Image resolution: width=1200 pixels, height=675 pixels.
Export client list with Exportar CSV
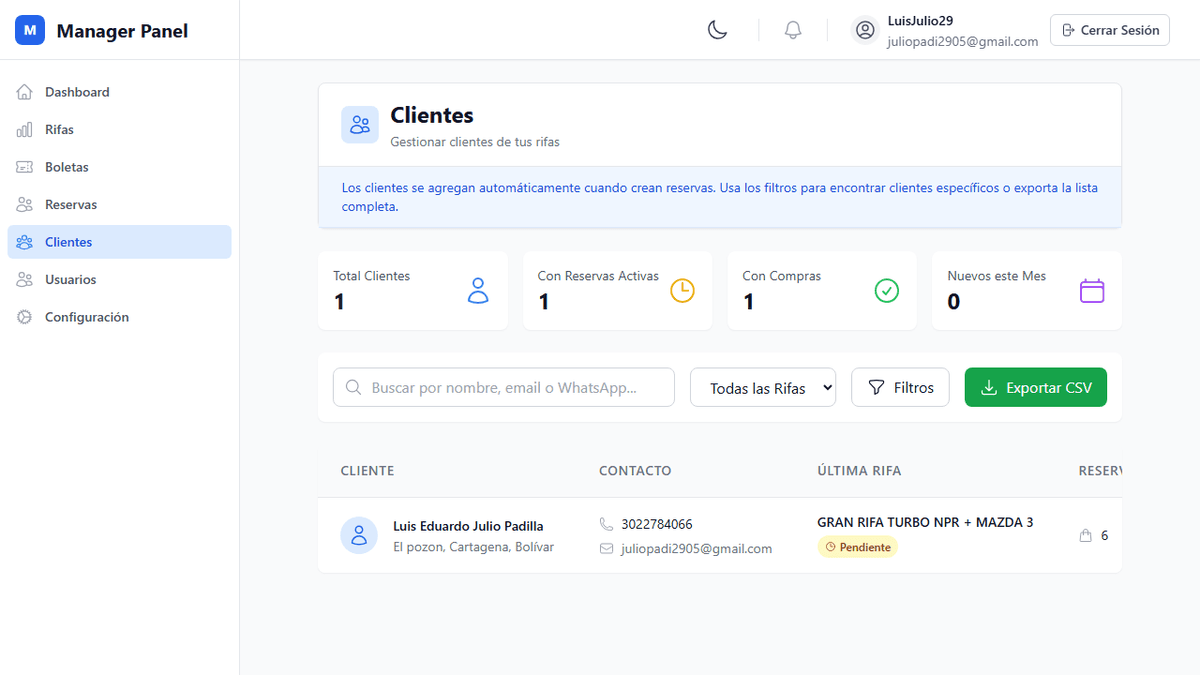tap(1035, 388)
